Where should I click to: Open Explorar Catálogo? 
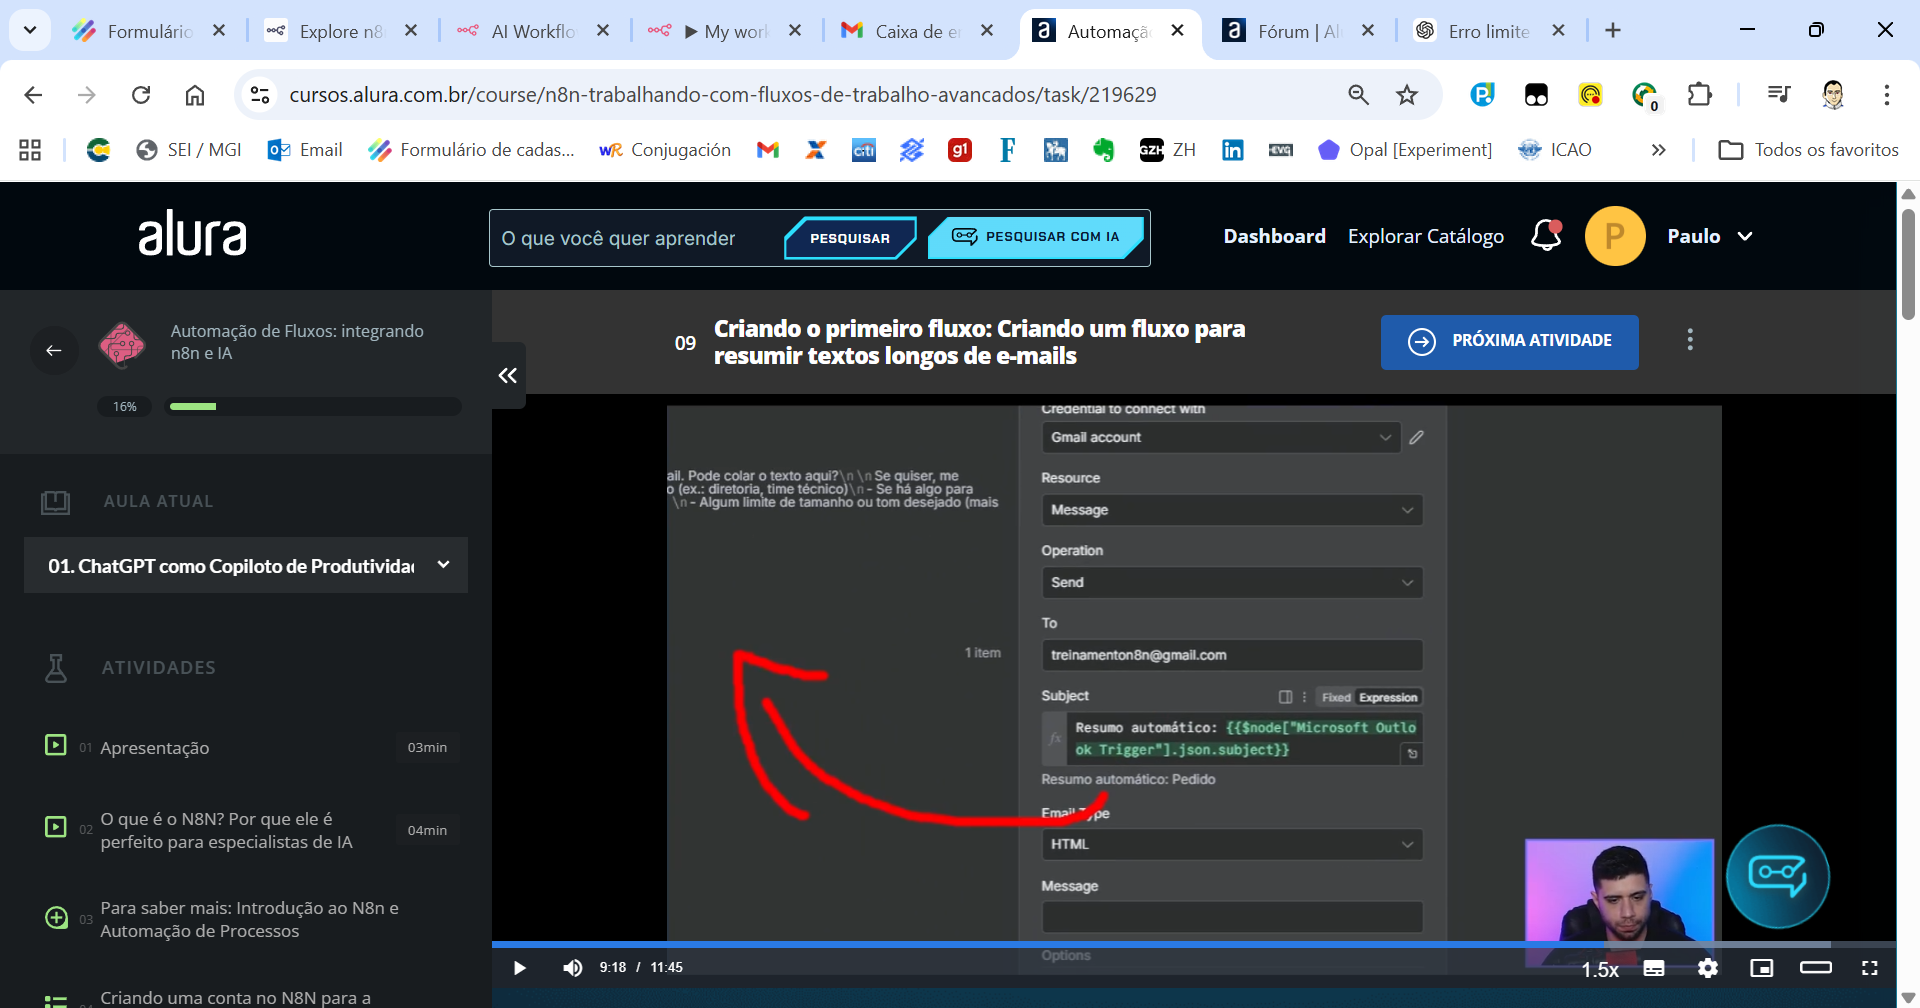[x=1425, y=236]
